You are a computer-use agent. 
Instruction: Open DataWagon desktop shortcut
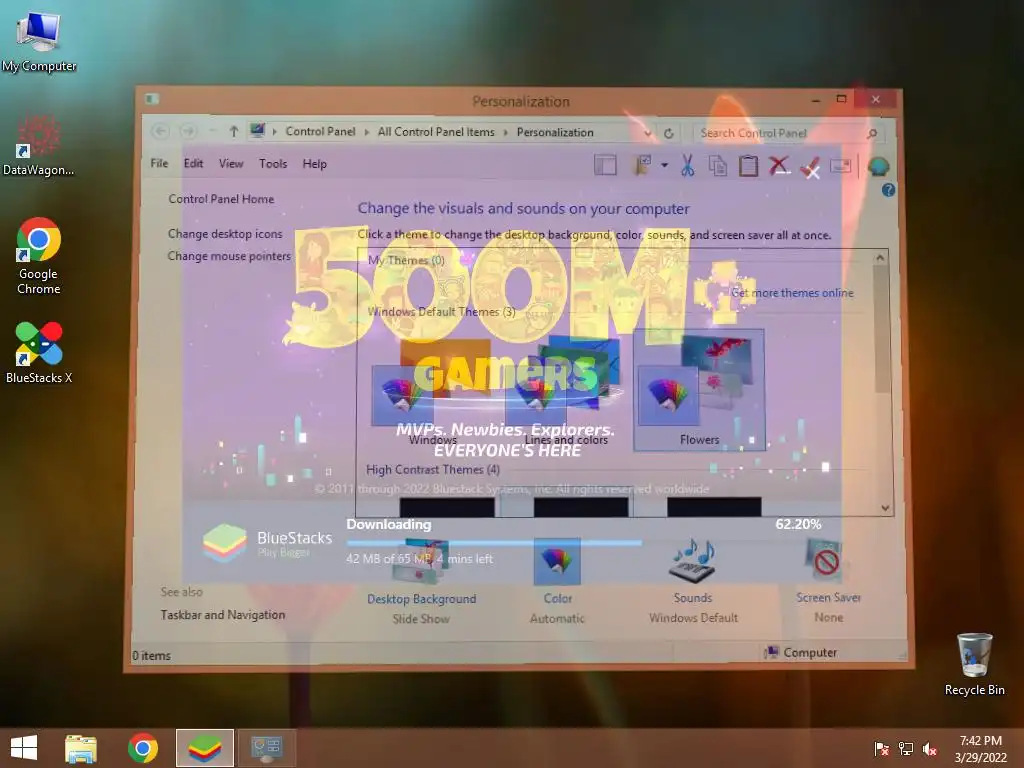[38, 145]
